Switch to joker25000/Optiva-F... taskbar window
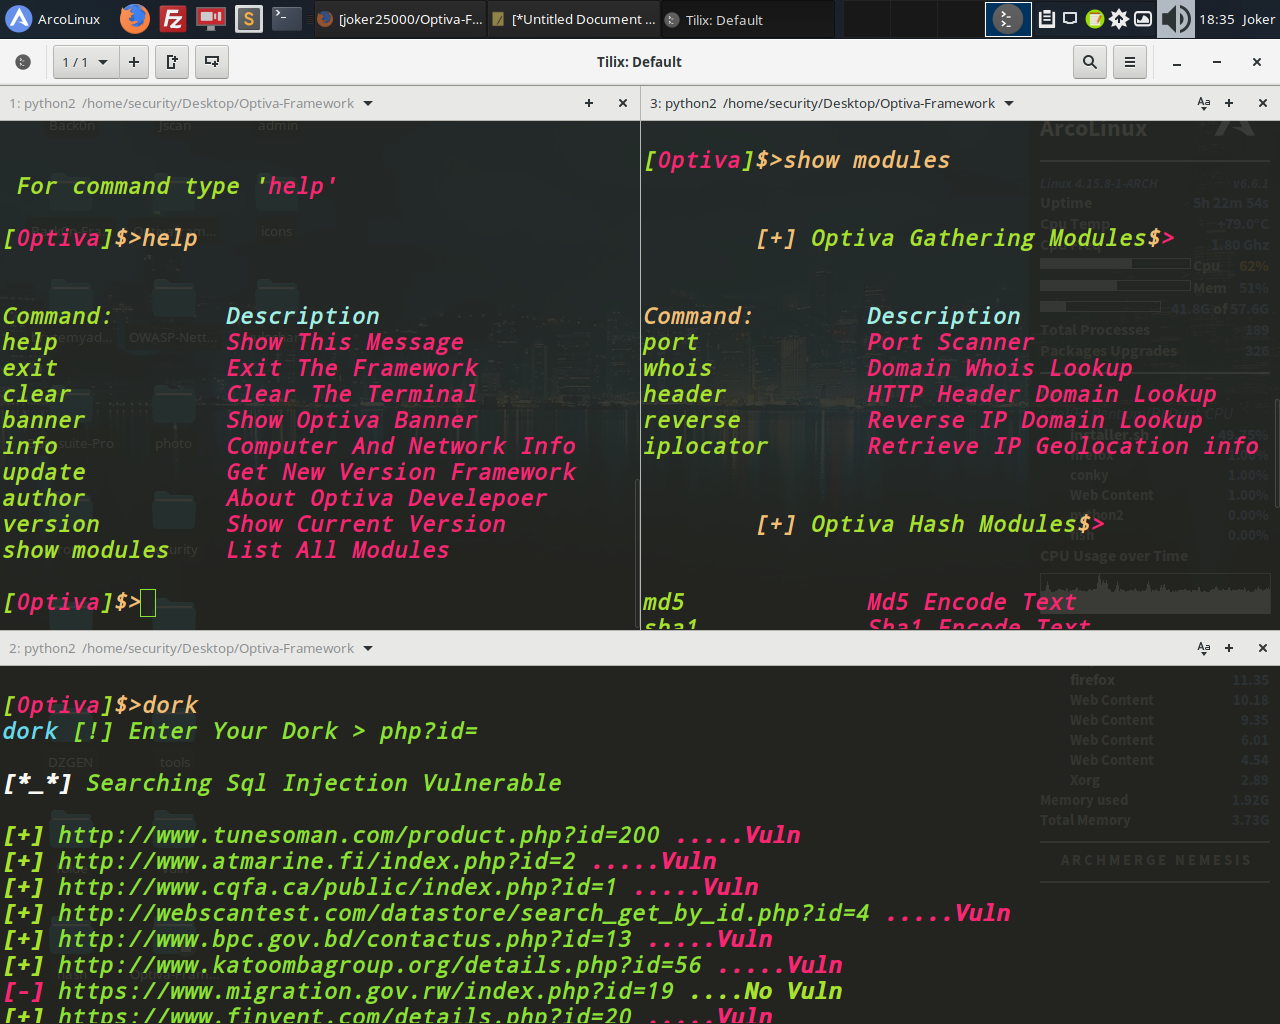The height and width of the screenshot is (1024, 1280). (399, 19)
